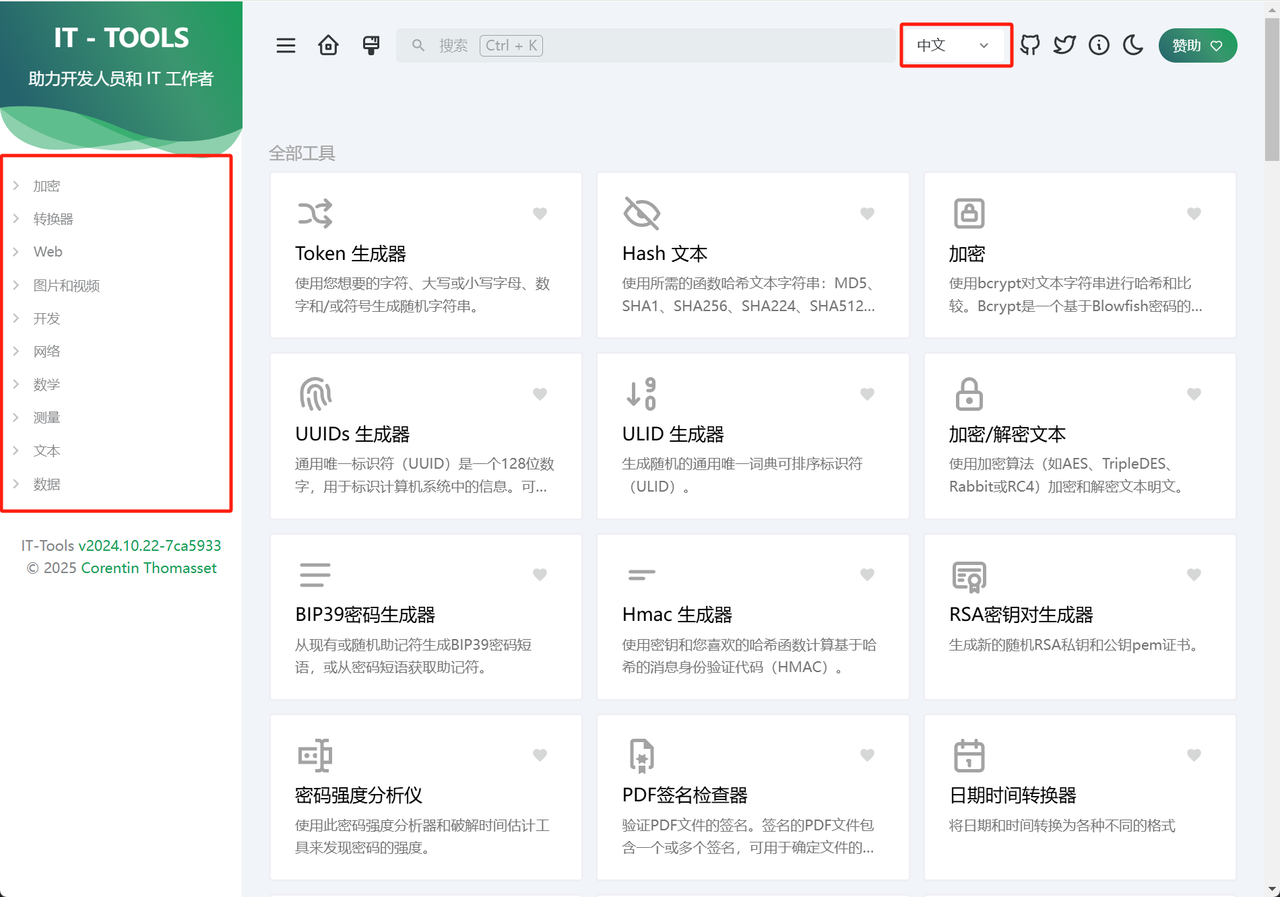Click the 加密/解密文本 padlock icon
Image resolution: width=1280 pixels, height=897 pixels.
point(968,393)
